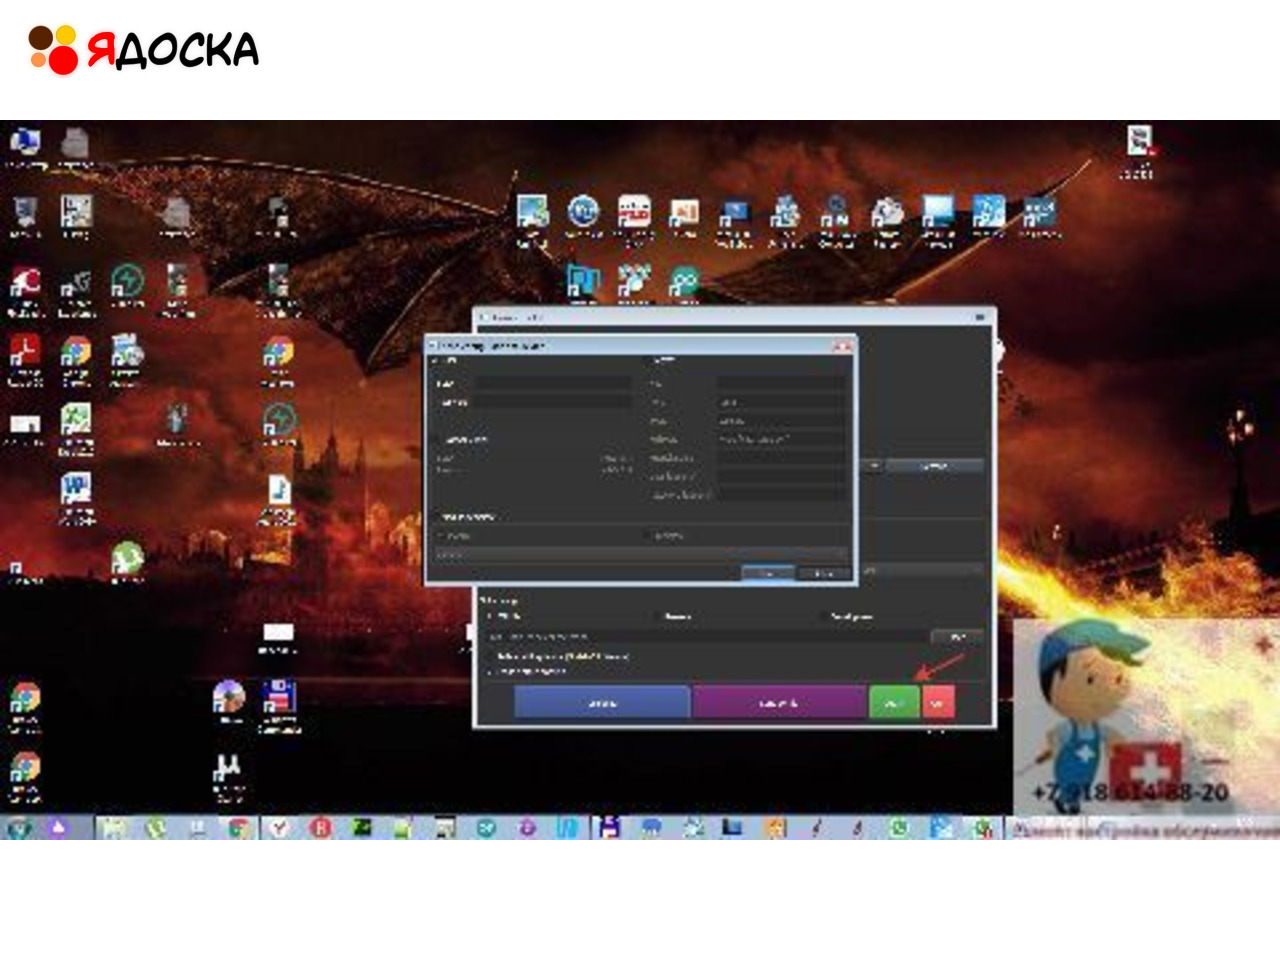Open the red circular icon in the taskbar

pos(320,828)
